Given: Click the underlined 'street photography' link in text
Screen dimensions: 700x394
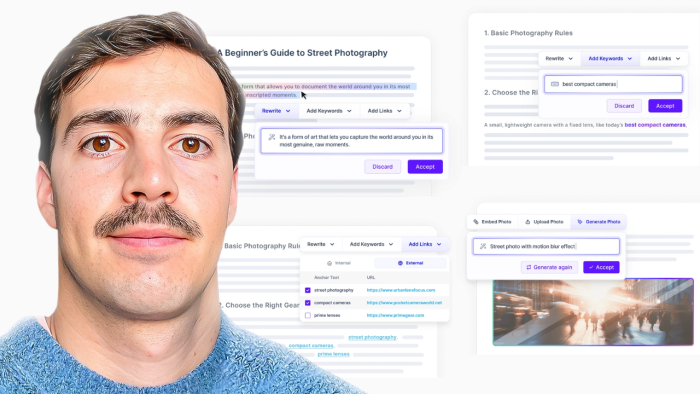Looking at the screenshot, I should [372, 337].
